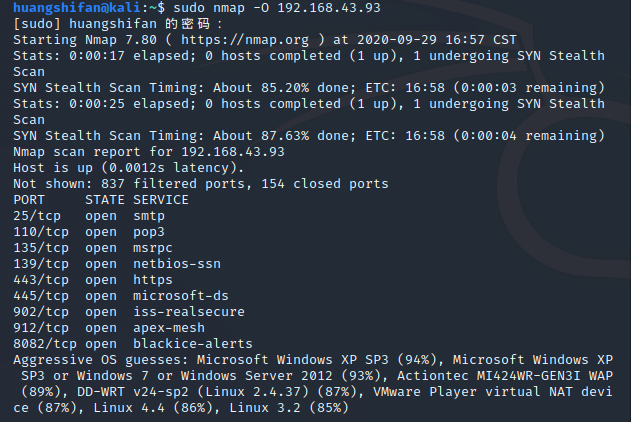Click the huangshifan@kali prompt text
The width and height of the screenshot is (631, 422).
pos(77,7)
